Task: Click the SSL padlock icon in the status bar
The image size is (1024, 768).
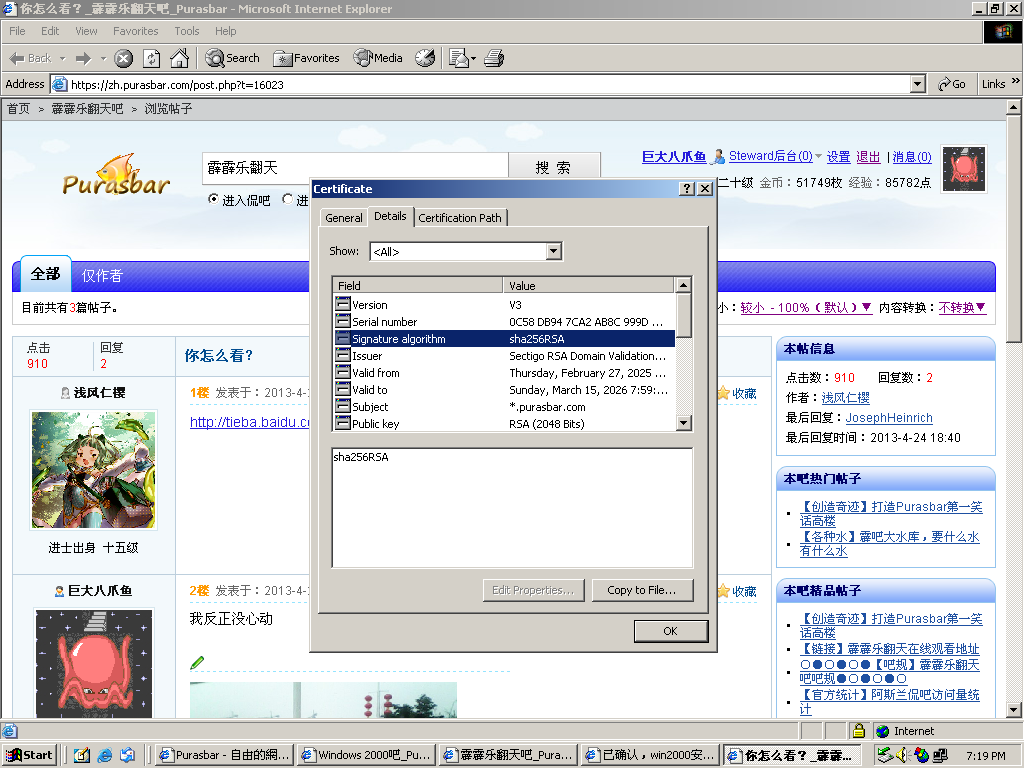Action: coord(859,731)
